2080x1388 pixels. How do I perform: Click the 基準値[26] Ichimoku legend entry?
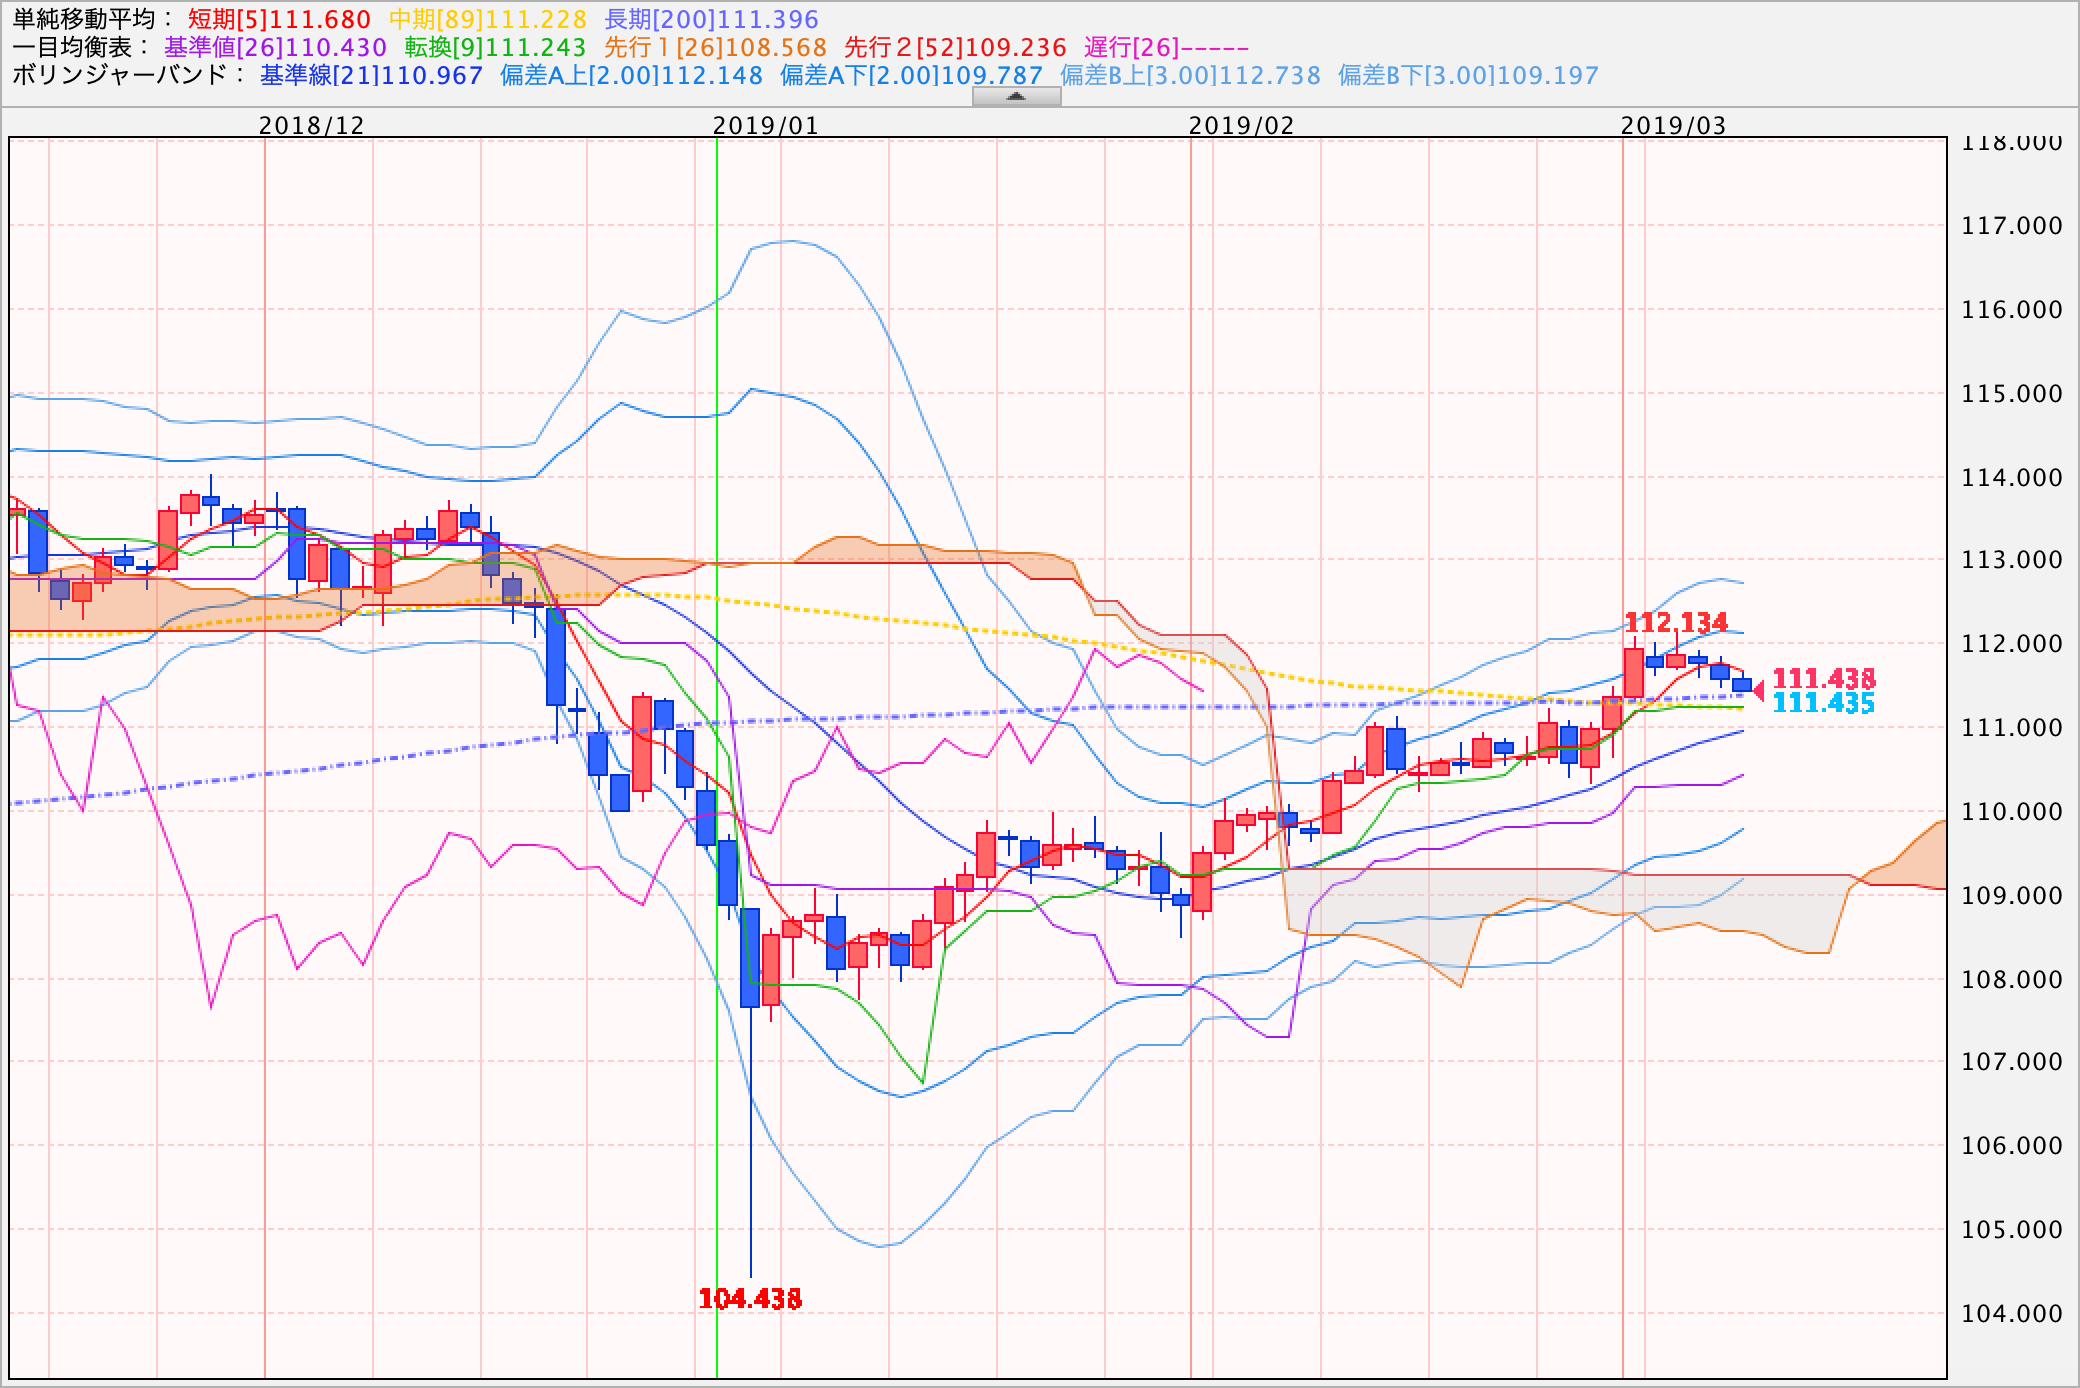coord(275,47)
